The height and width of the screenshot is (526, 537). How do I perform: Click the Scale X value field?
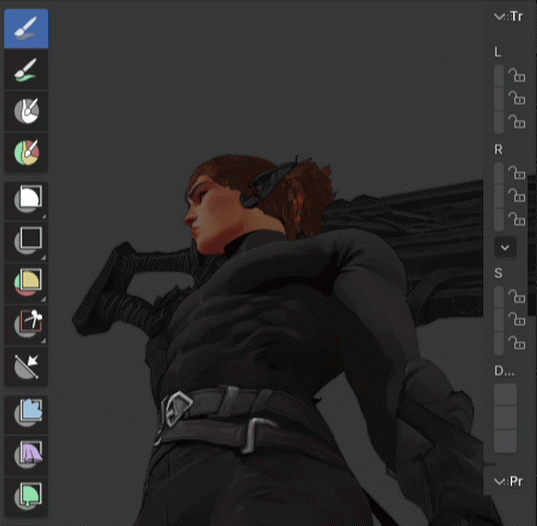pos(499,297)
